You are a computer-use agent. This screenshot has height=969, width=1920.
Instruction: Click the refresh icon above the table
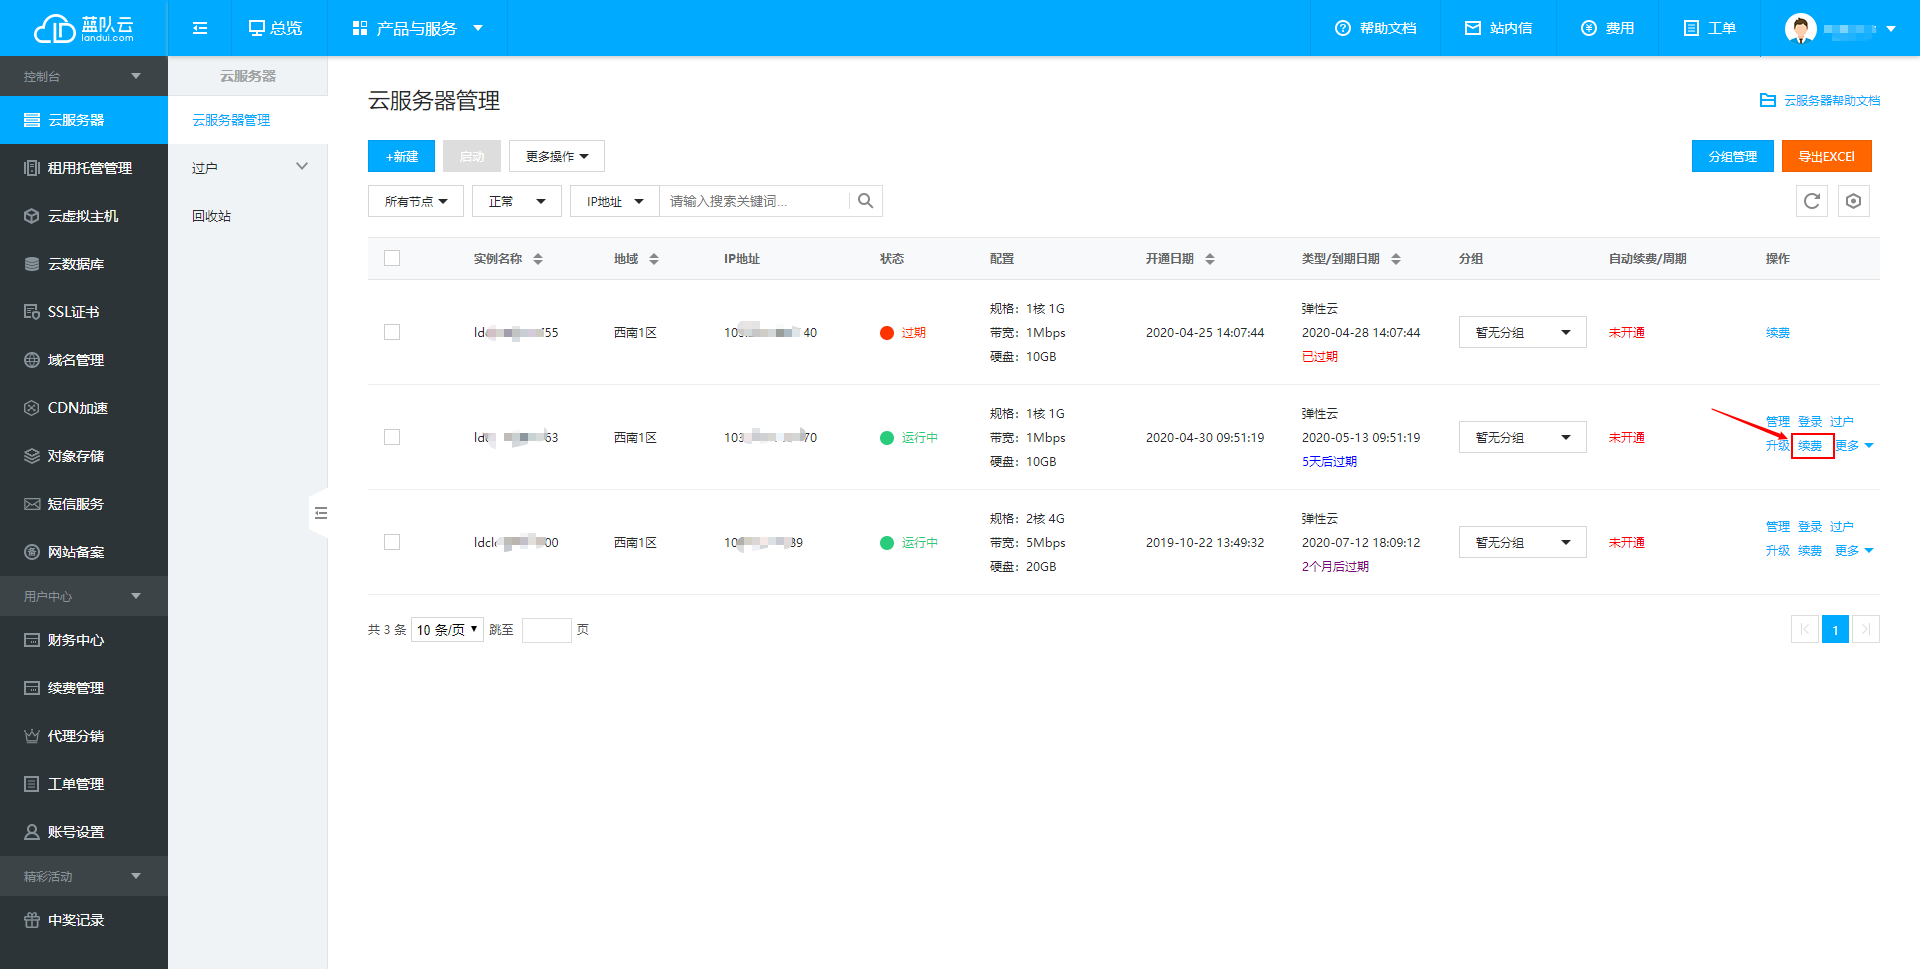click(1811, 201)
